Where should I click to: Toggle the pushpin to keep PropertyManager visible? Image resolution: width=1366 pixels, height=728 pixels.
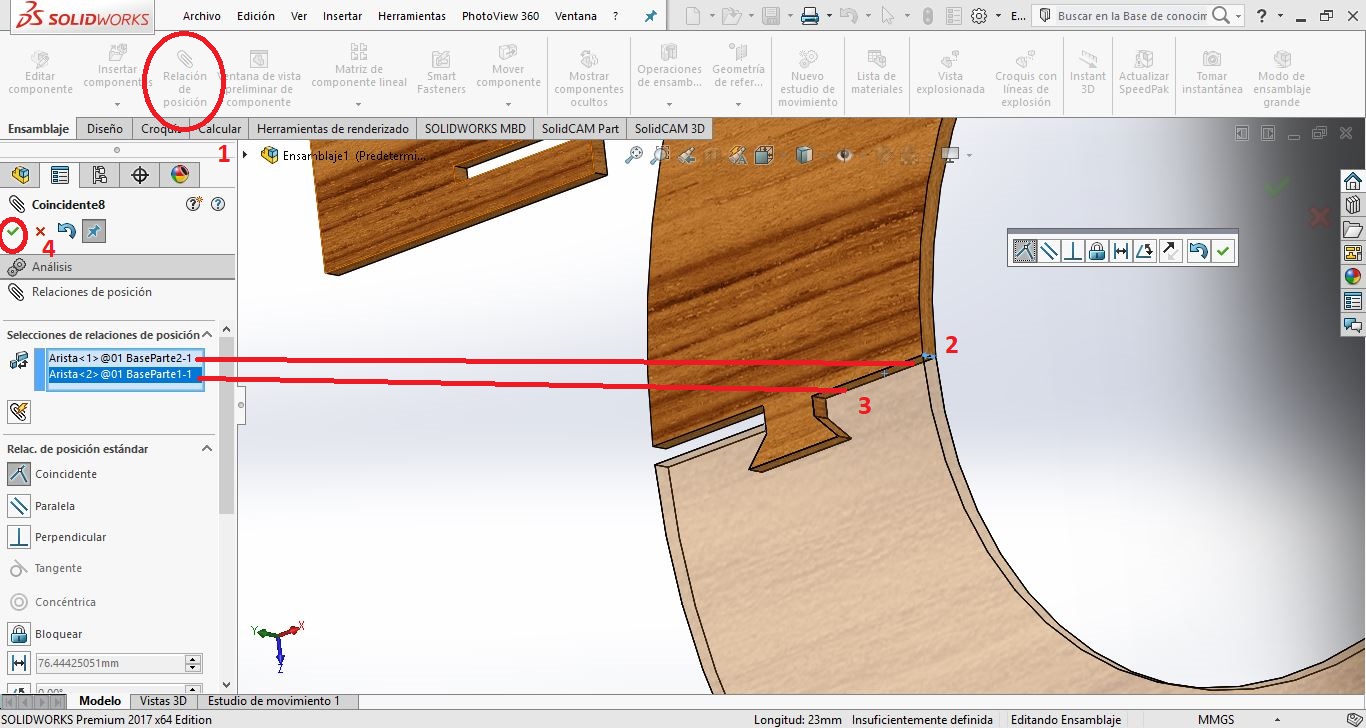(93, 232)
